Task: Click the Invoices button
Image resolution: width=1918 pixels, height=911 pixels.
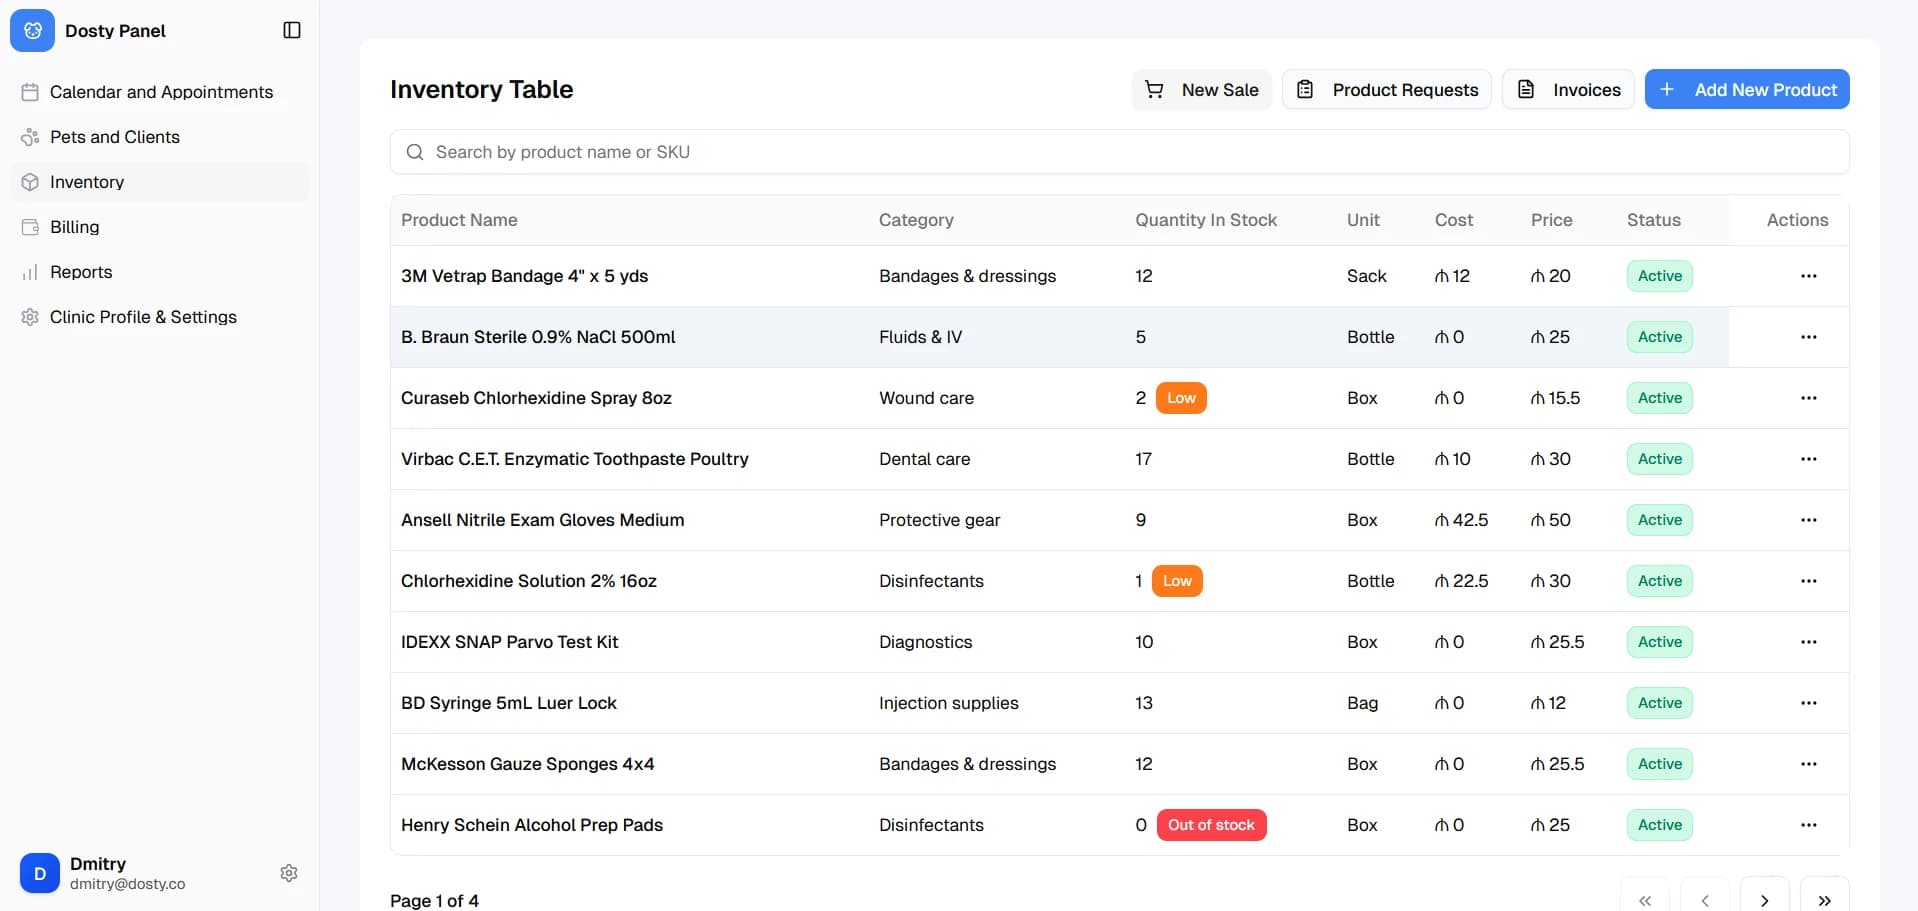Action: pos(1568,90)
